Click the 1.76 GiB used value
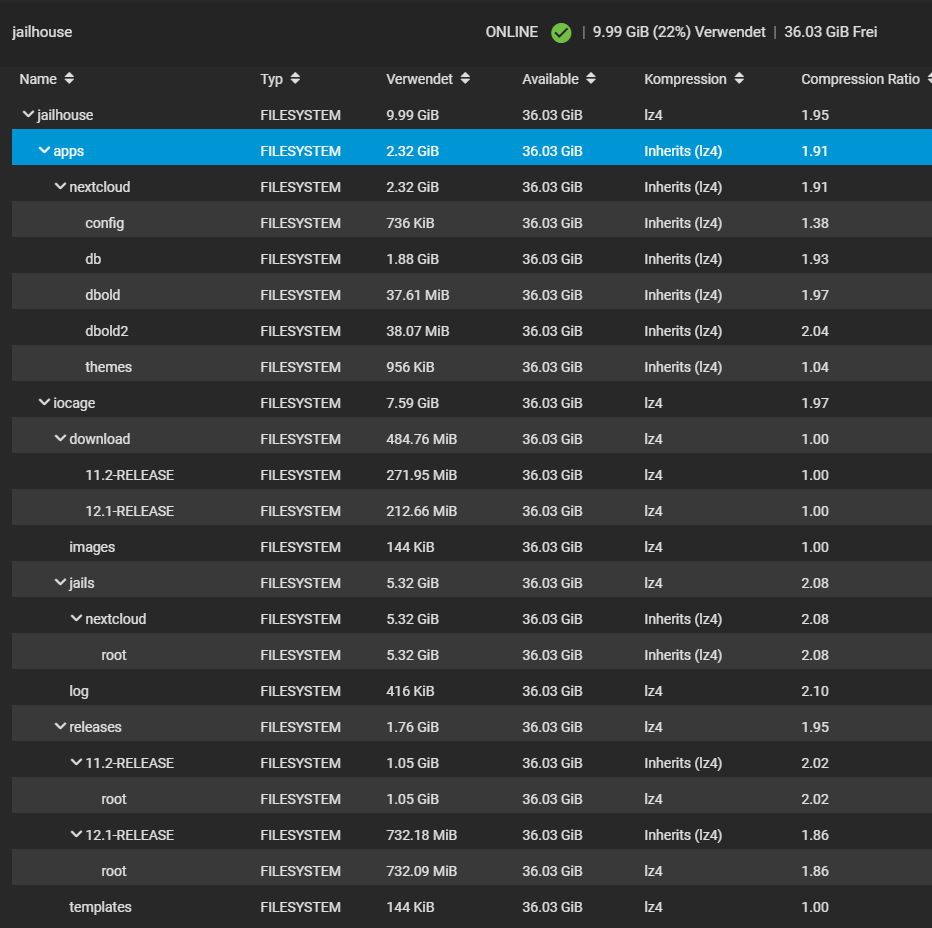This screenshot has height=928, width=932. [x=413, y=727]
